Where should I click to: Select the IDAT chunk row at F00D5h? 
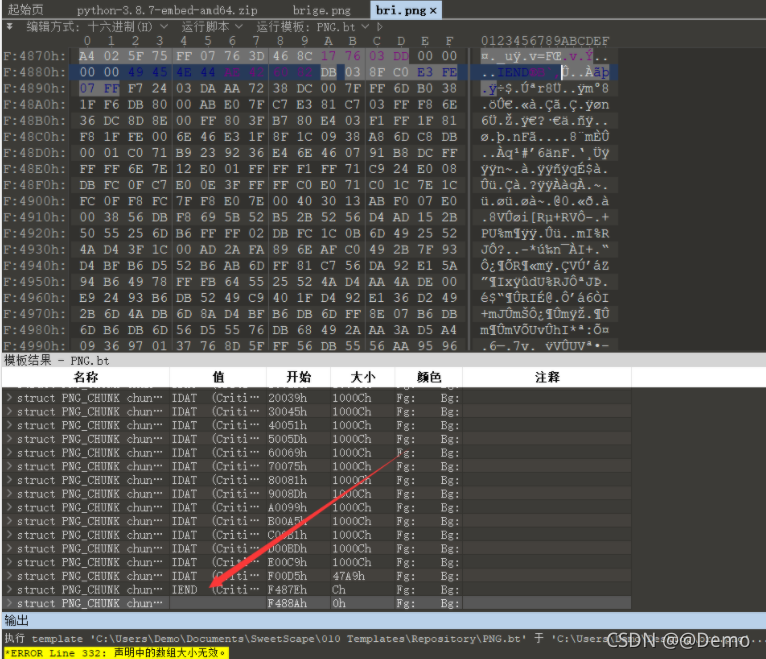[x=317, y=576]
